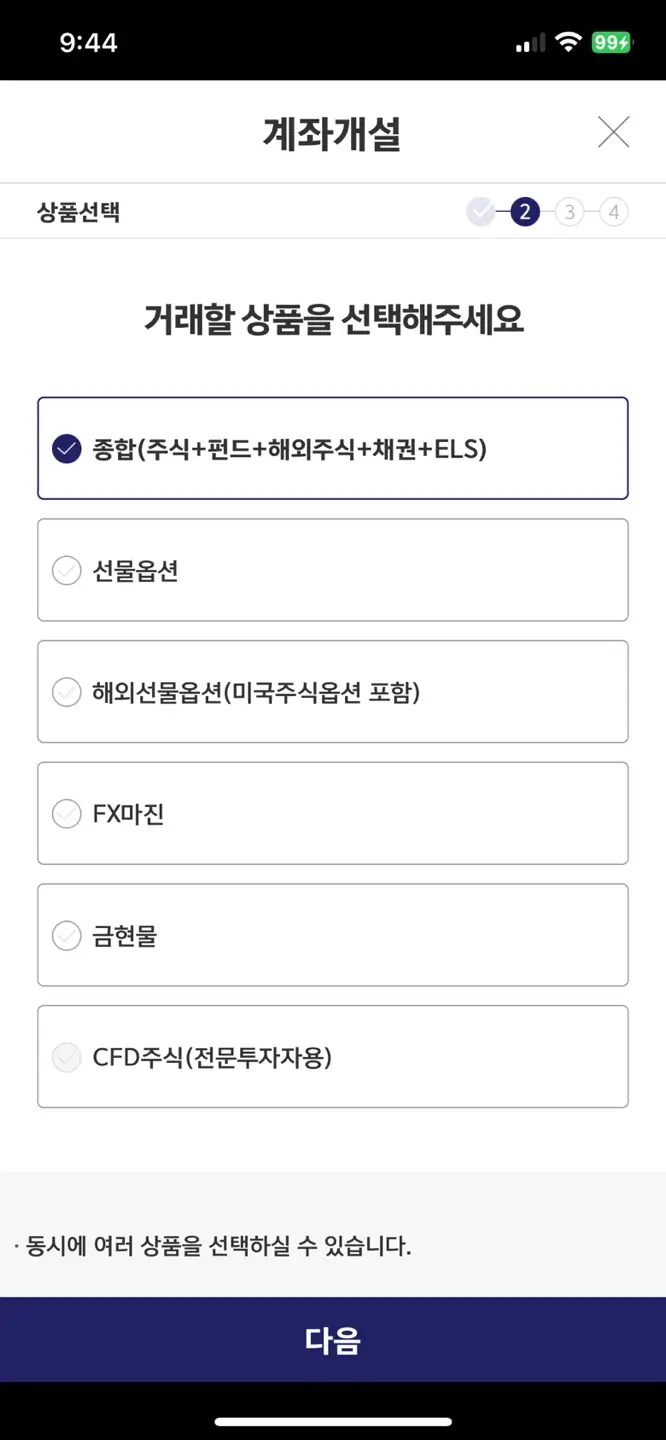Tap the completed step checkmark circle

pyautogui.click(x=481, y=211)
